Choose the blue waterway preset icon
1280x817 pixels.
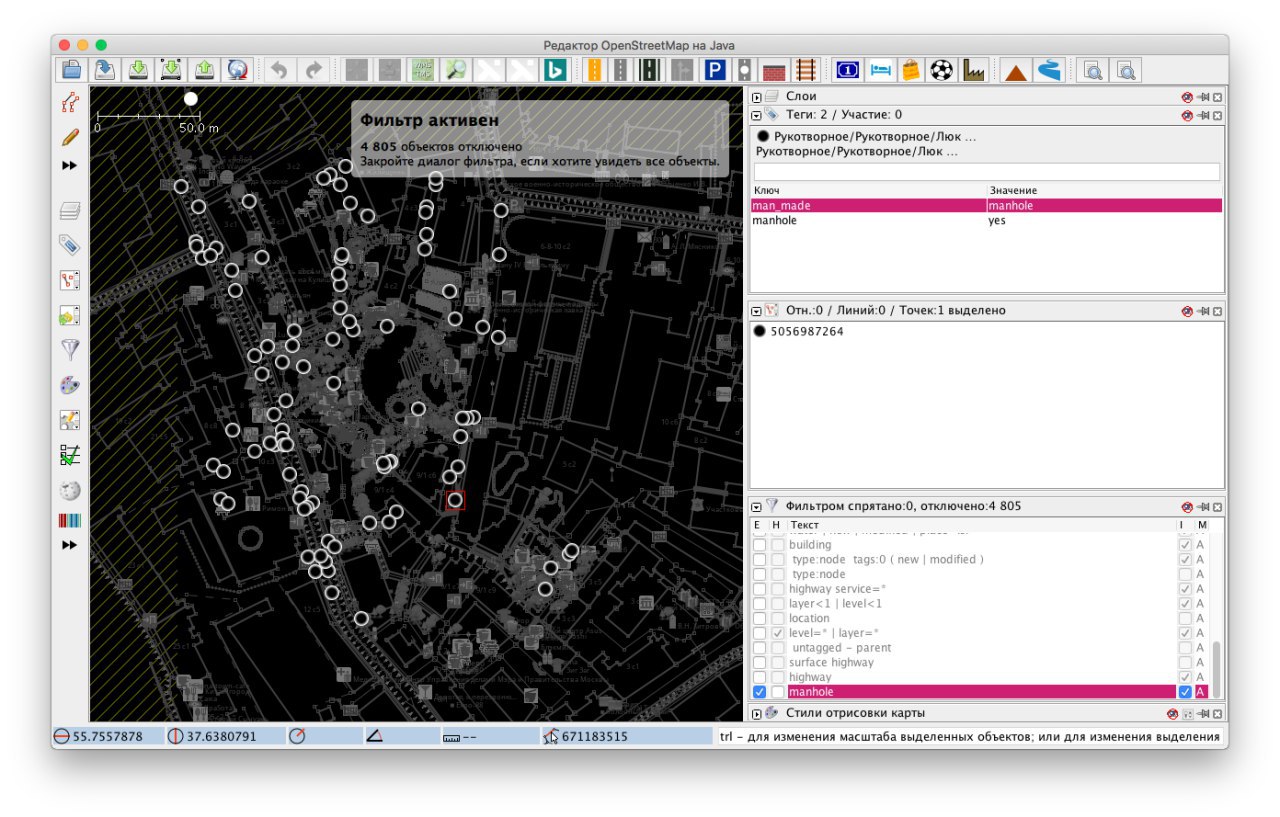pos(1048,70)
